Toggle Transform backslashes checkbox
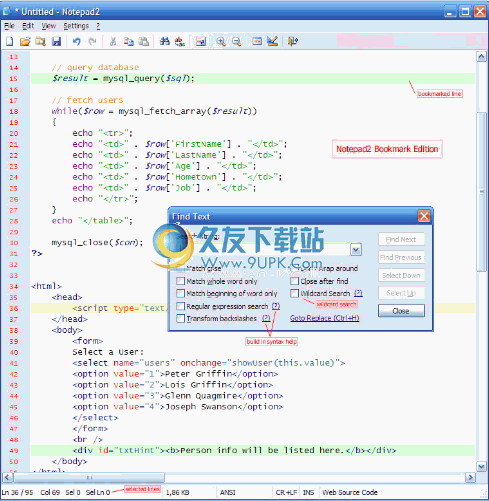This screenshot has width=489, height=501. point(180,318)
